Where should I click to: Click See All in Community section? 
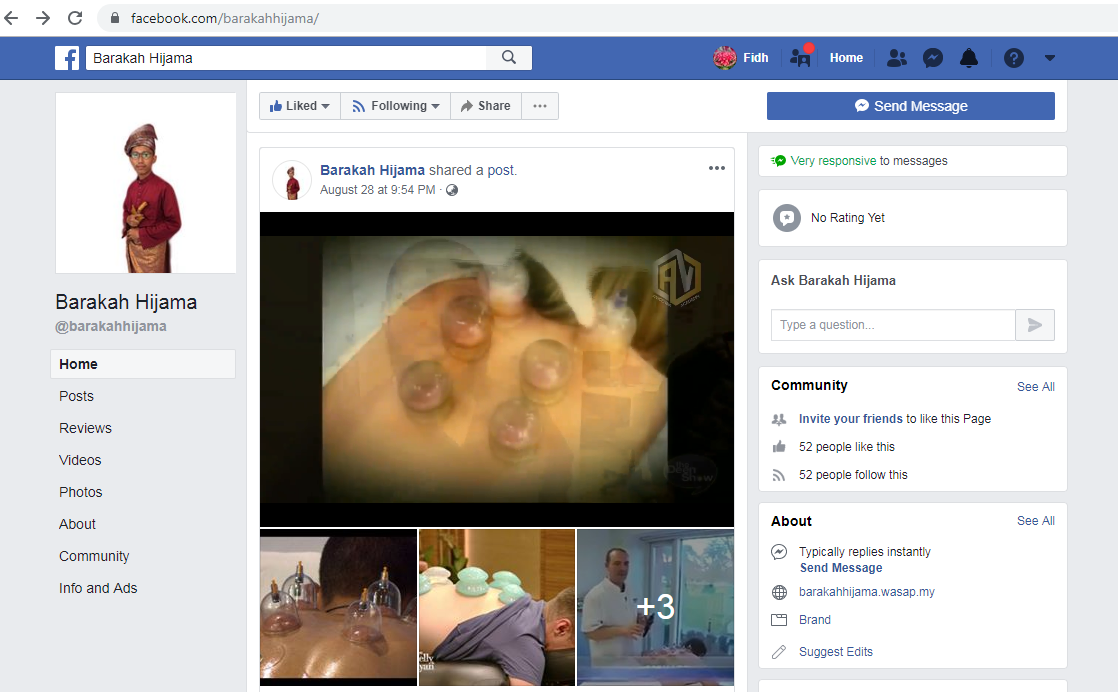(x=1035, y=387)
